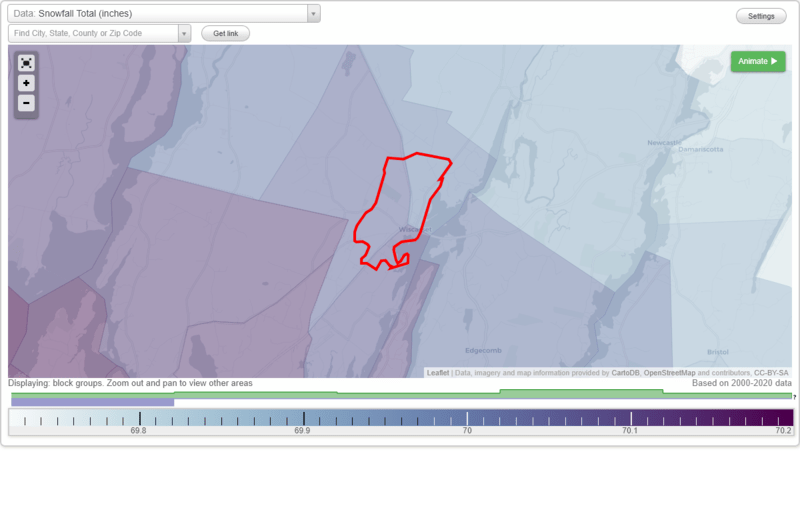Viewport: 800px width, 514px height.
Task: Click the Edgecomb label on the map
Action: click(483, 351)
